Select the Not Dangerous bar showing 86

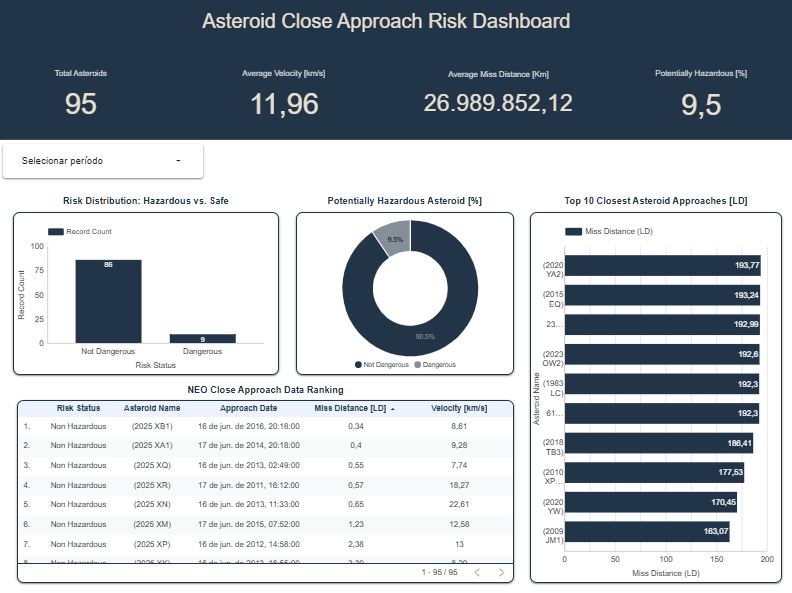108,301
